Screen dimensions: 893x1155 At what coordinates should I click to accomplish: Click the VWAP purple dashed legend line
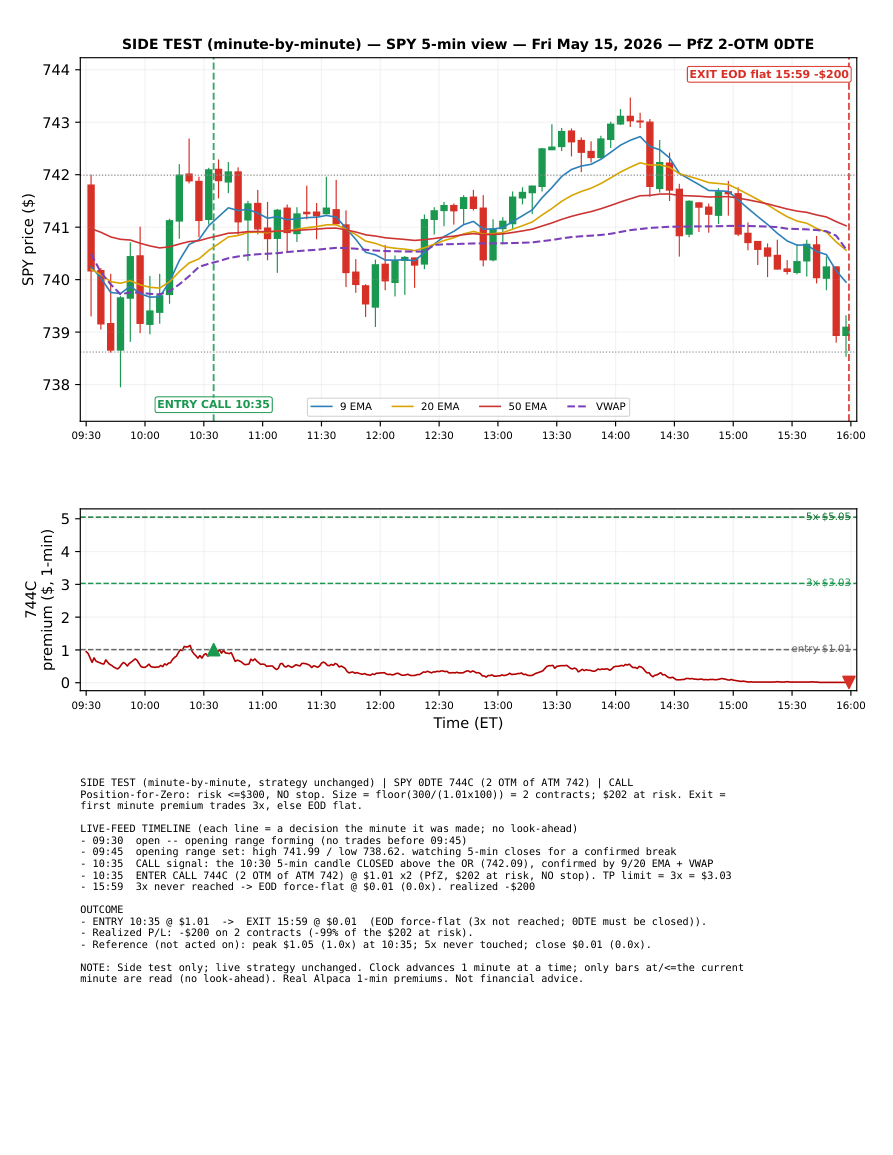tap(578, 407)
